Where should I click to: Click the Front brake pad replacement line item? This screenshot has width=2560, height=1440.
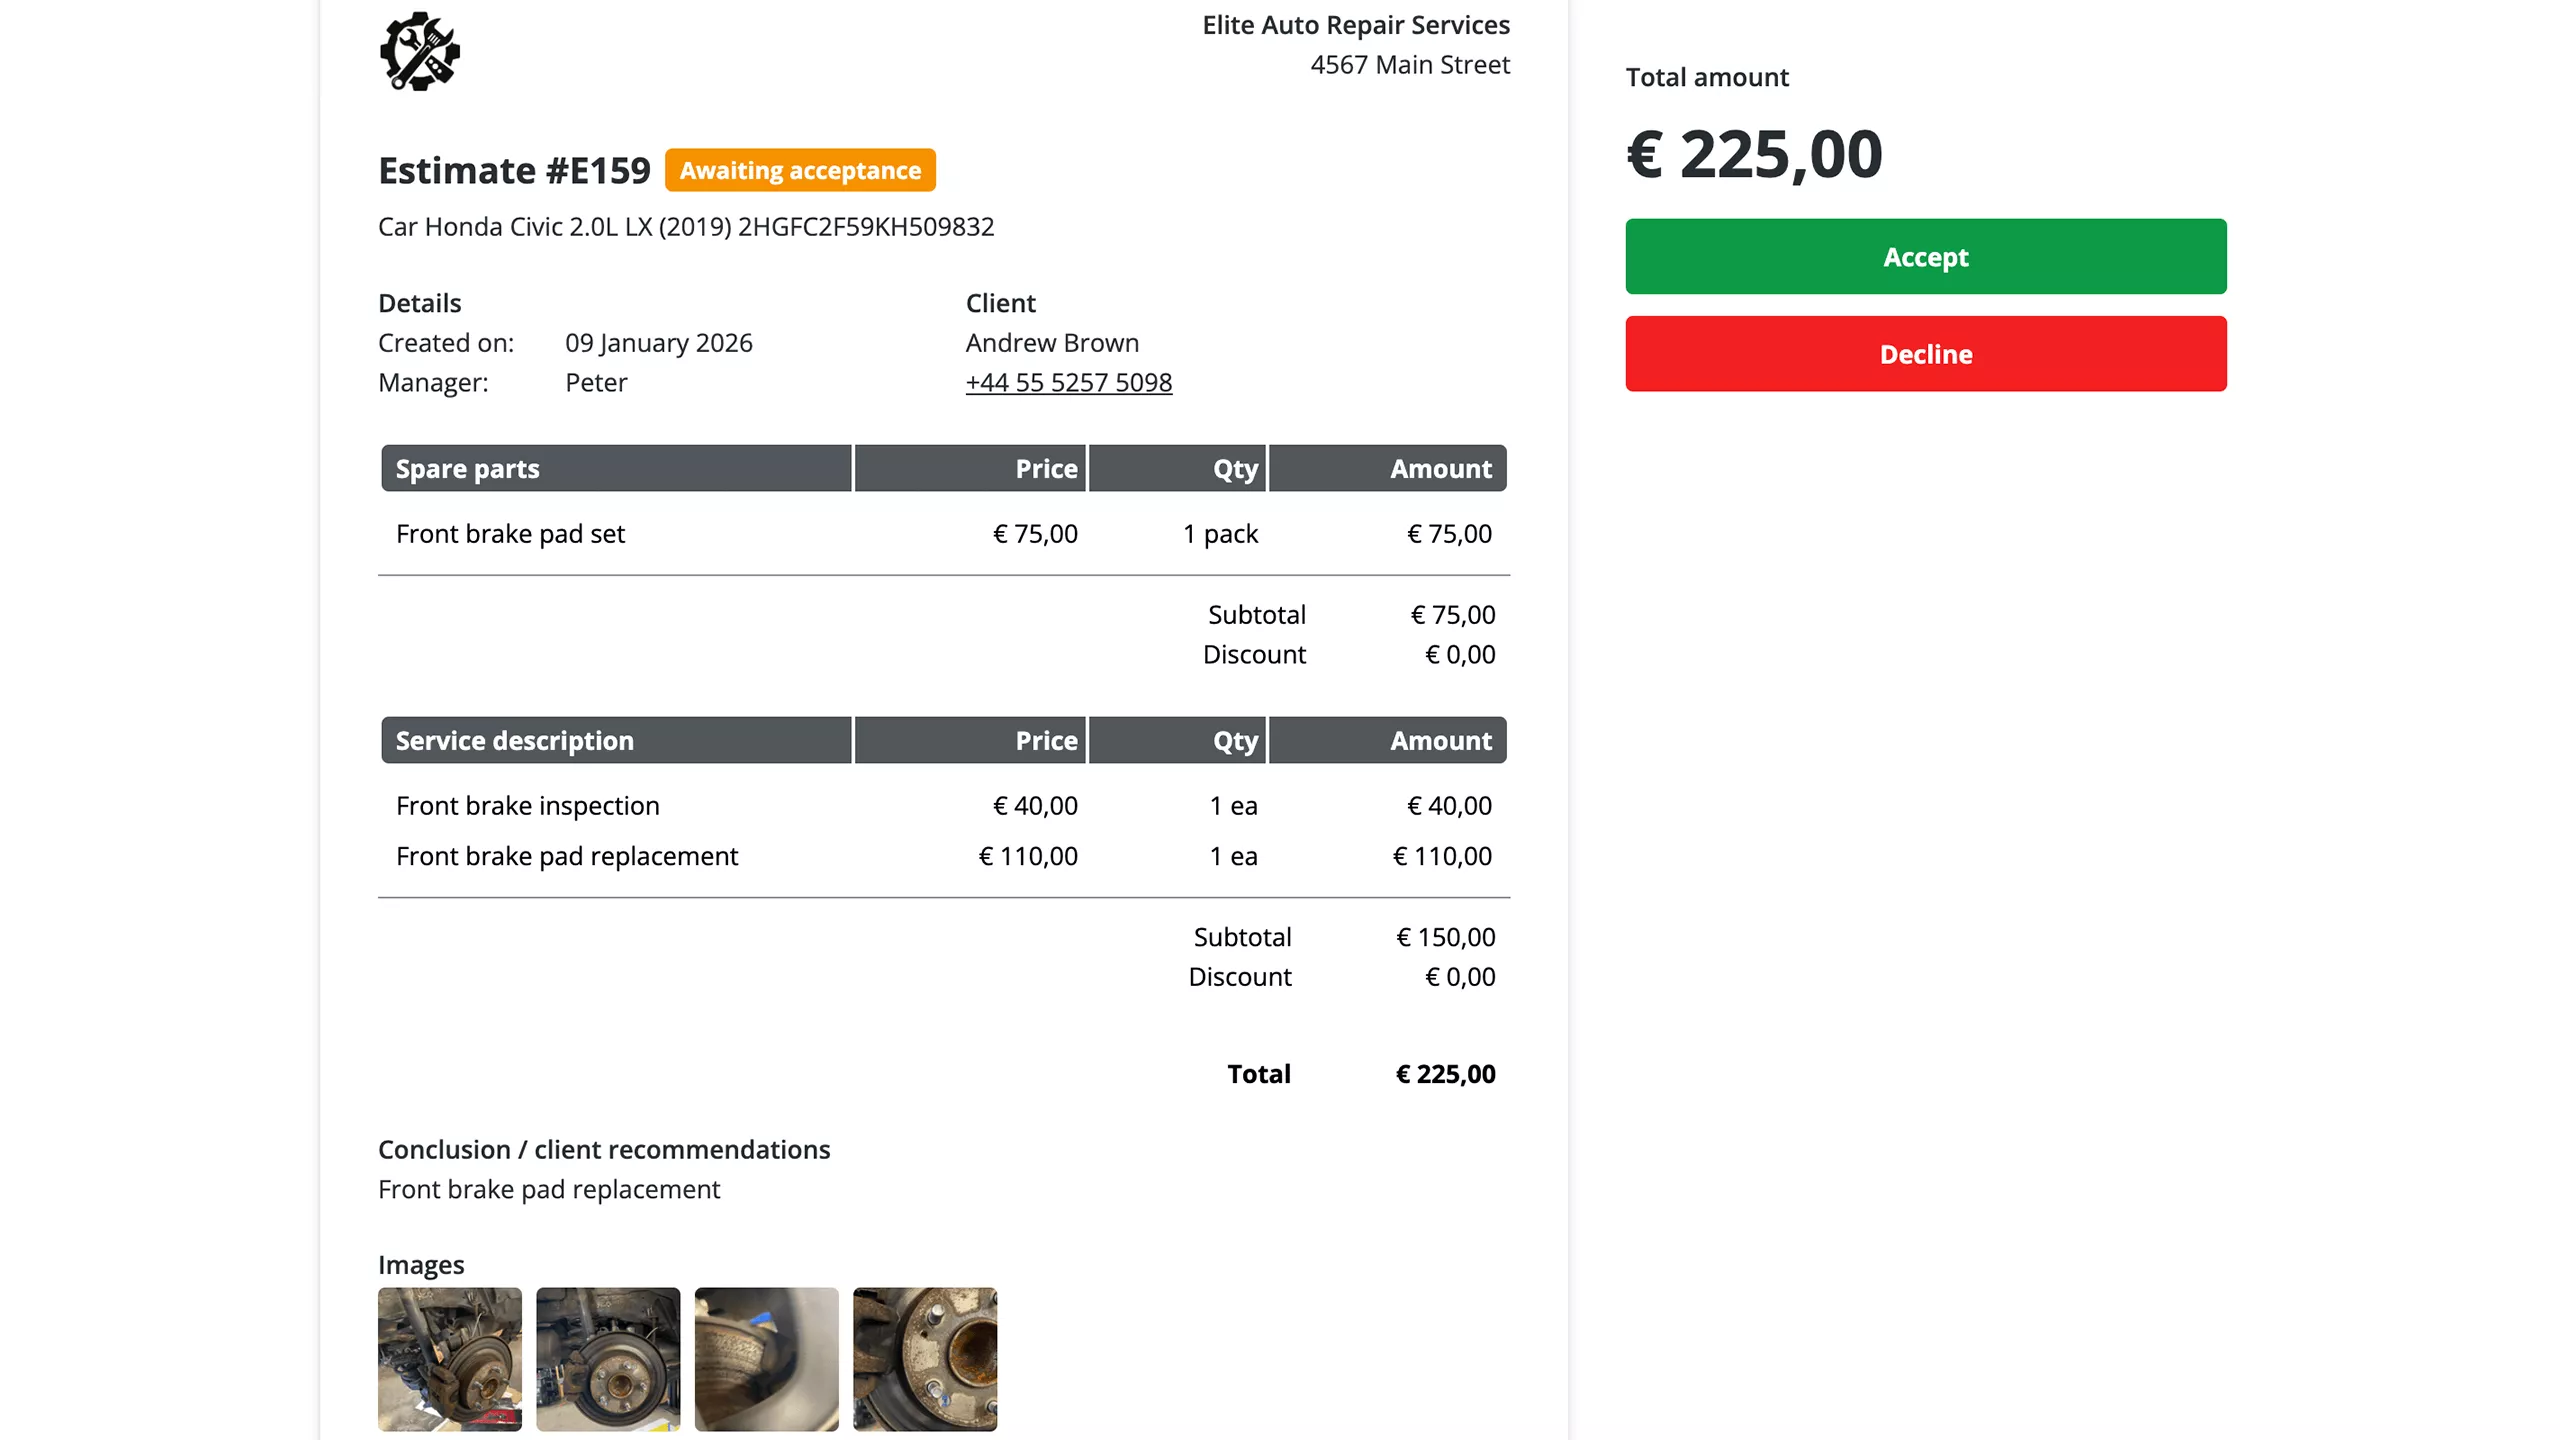tap(566, 856)
